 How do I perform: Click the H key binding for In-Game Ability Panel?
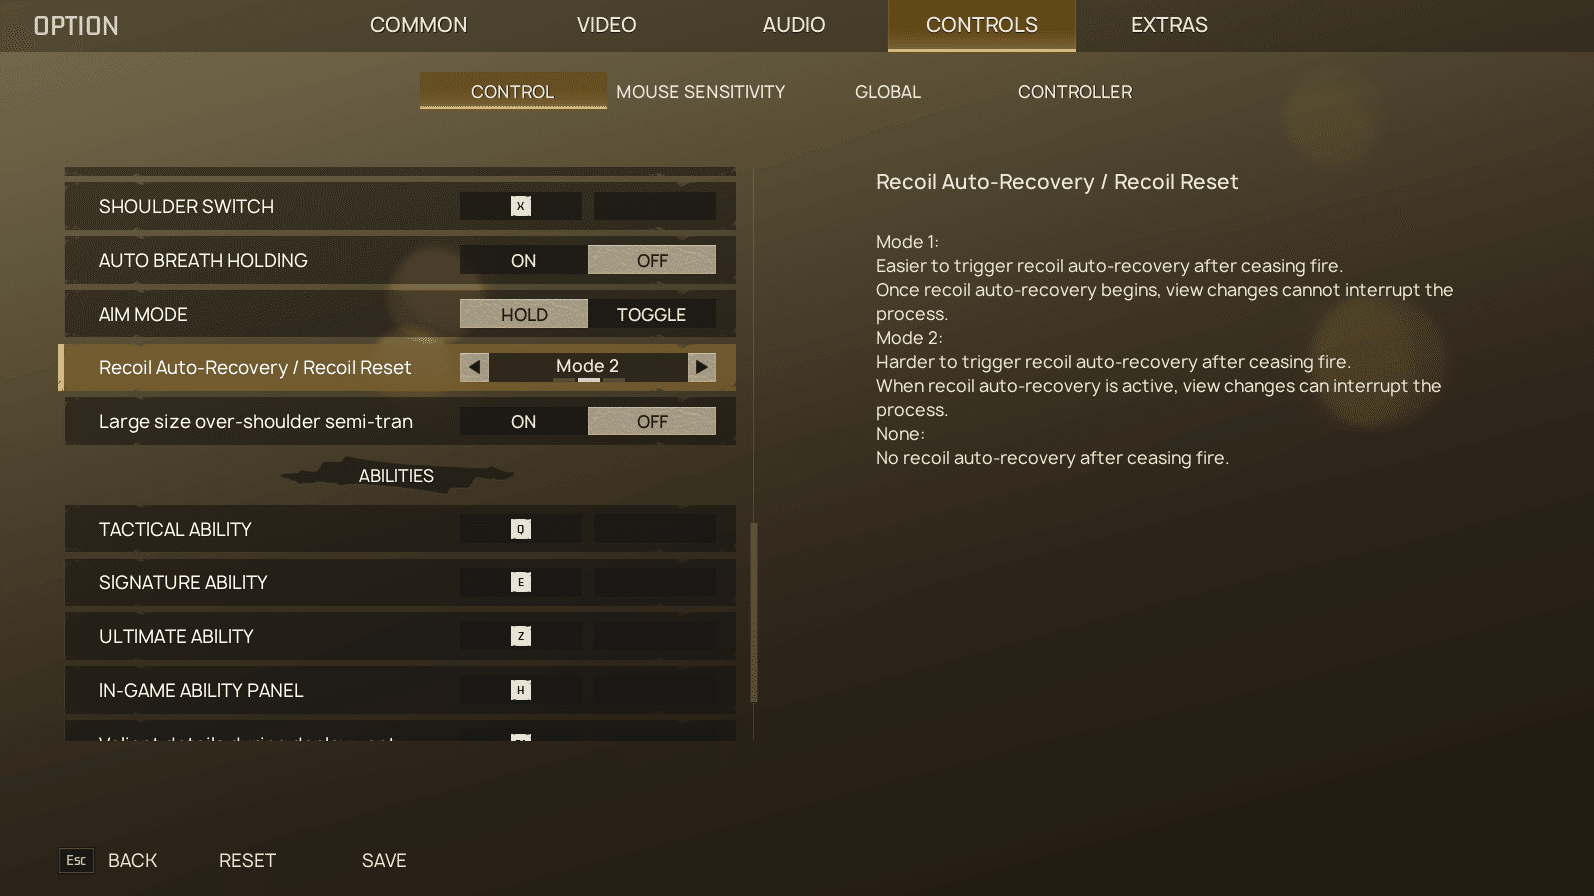click(520, 690)
